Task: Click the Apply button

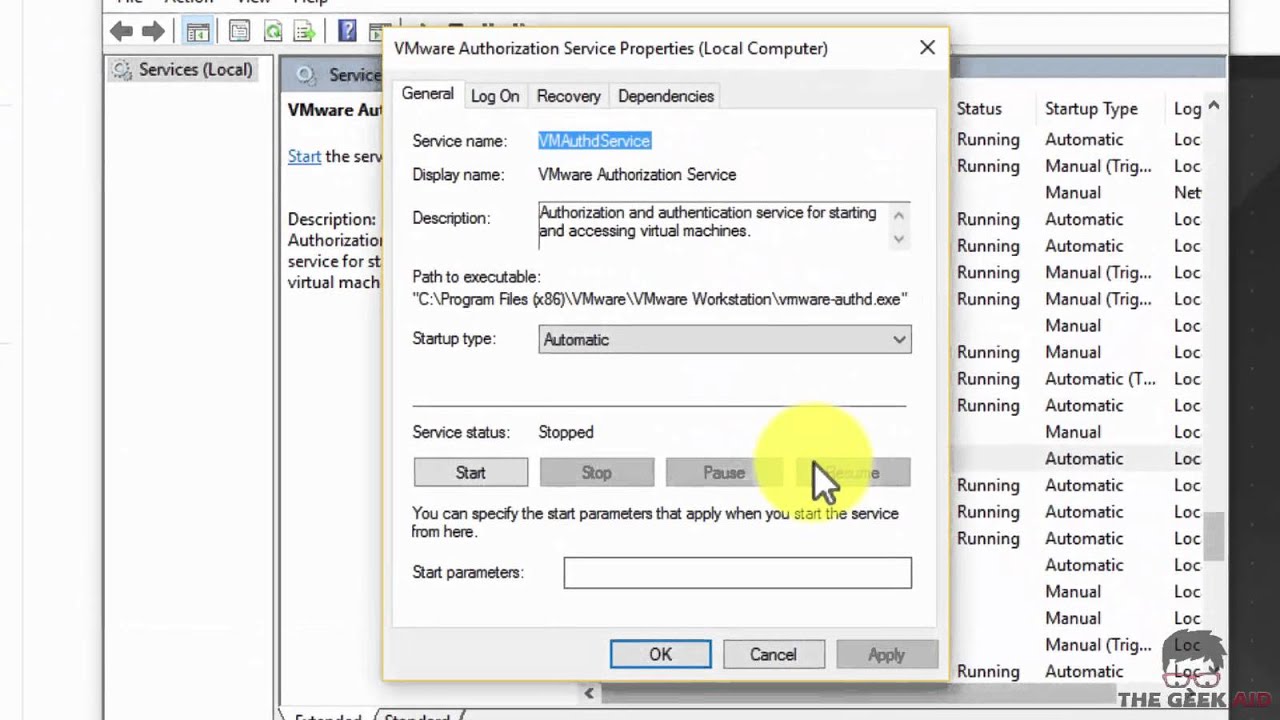Action: (x=887, y=655)
